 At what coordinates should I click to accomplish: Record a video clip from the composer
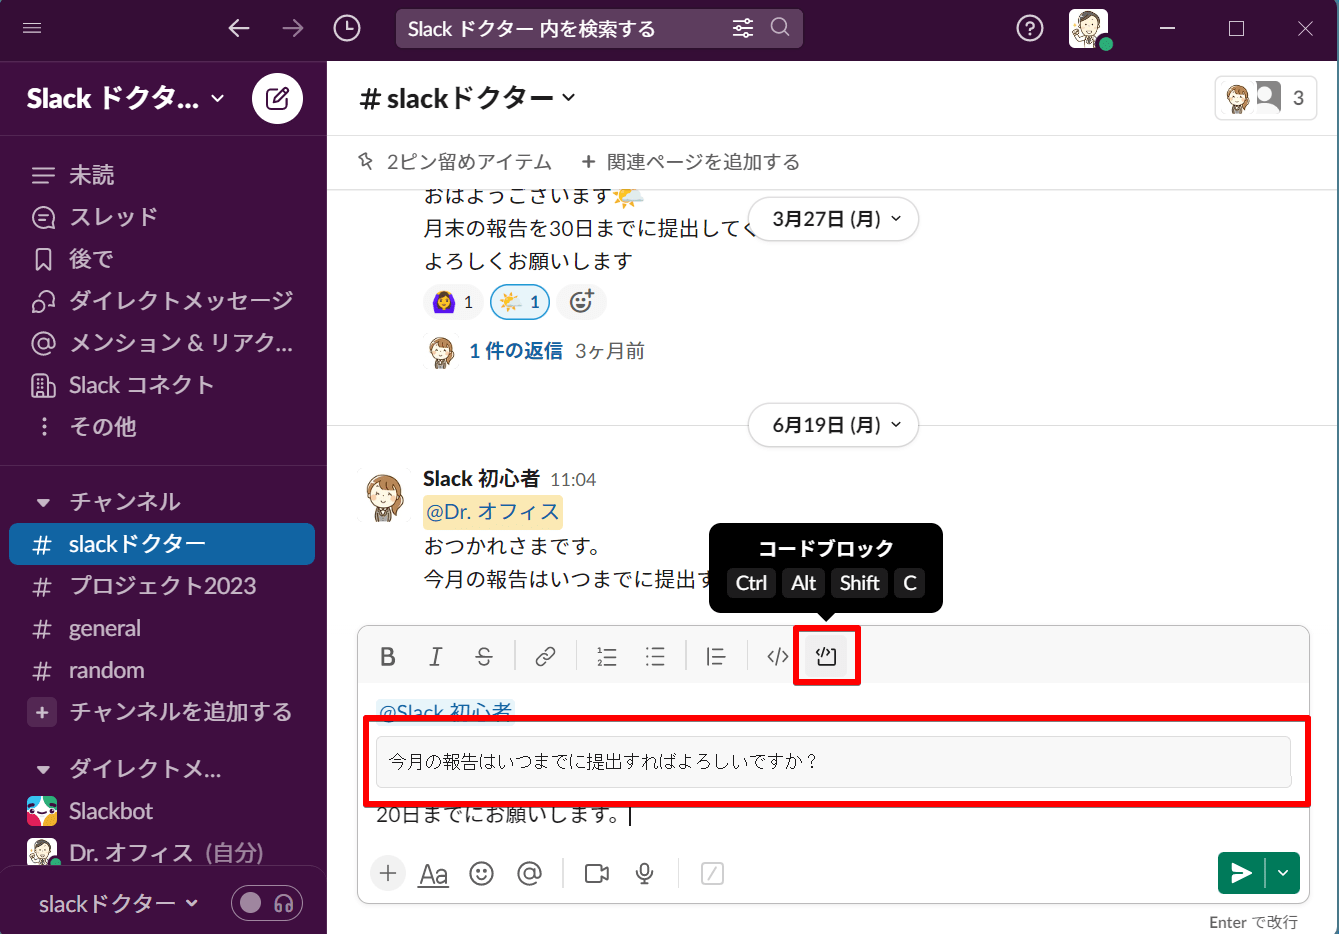pos(596,873)
